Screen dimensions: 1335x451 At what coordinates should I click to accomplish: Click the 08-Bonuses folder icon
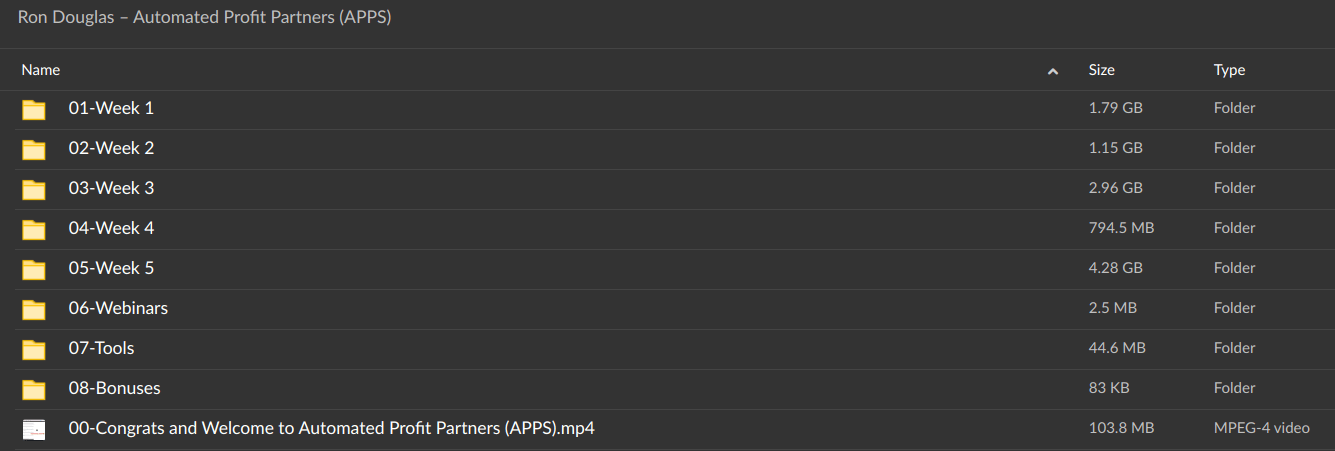(x=34, y=389)
